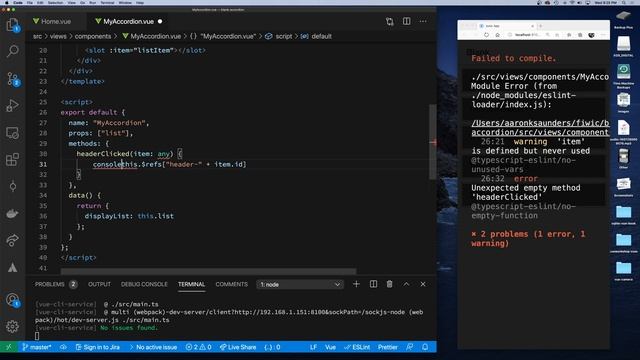Click the components breadcrumb
The width and height of the screenshot is (640, 360).
click(x=93, y=36)
